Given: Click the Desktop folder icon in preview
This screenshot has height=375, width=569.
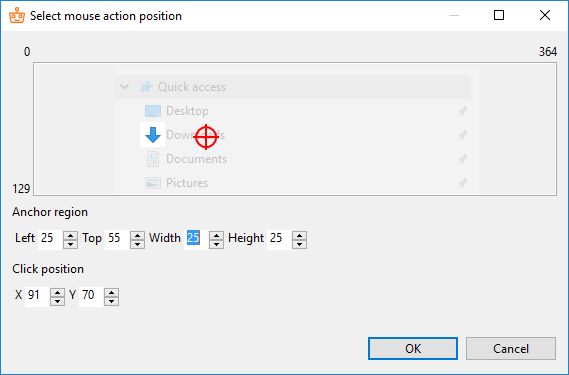Looking at the screenshot, I should 153,111.
